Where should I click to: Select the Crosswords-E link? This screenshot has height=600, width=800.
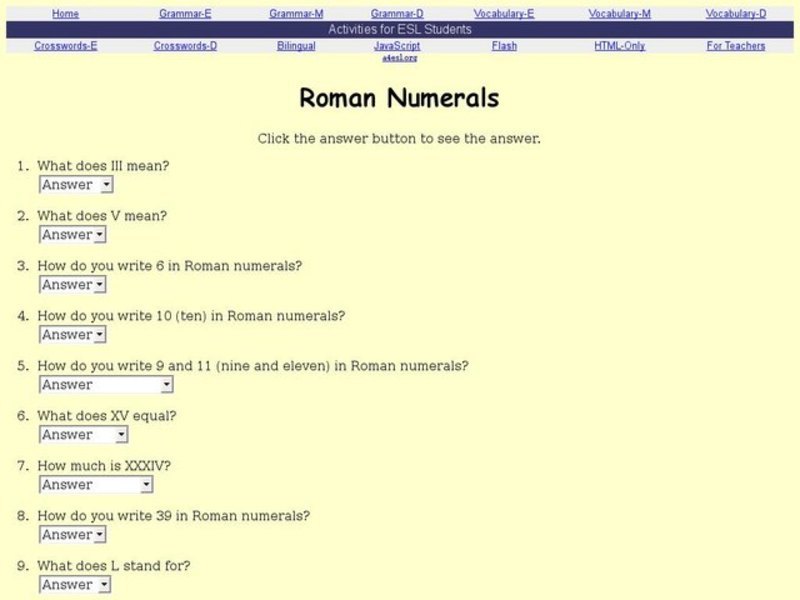click(x=65, y=46)
